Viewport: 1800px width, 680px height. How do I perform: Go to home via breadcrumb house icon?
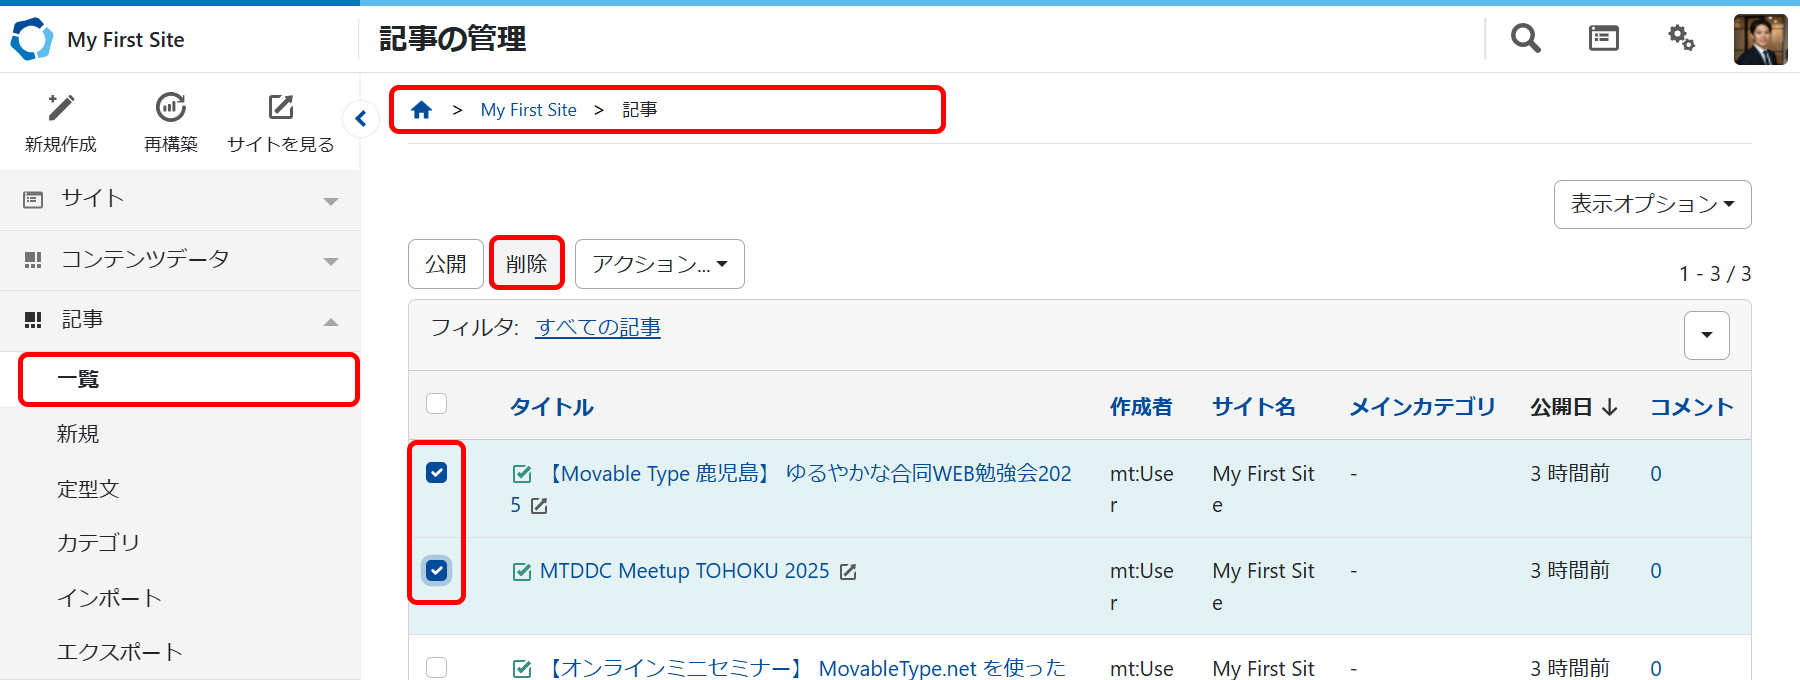pos(422,110)
